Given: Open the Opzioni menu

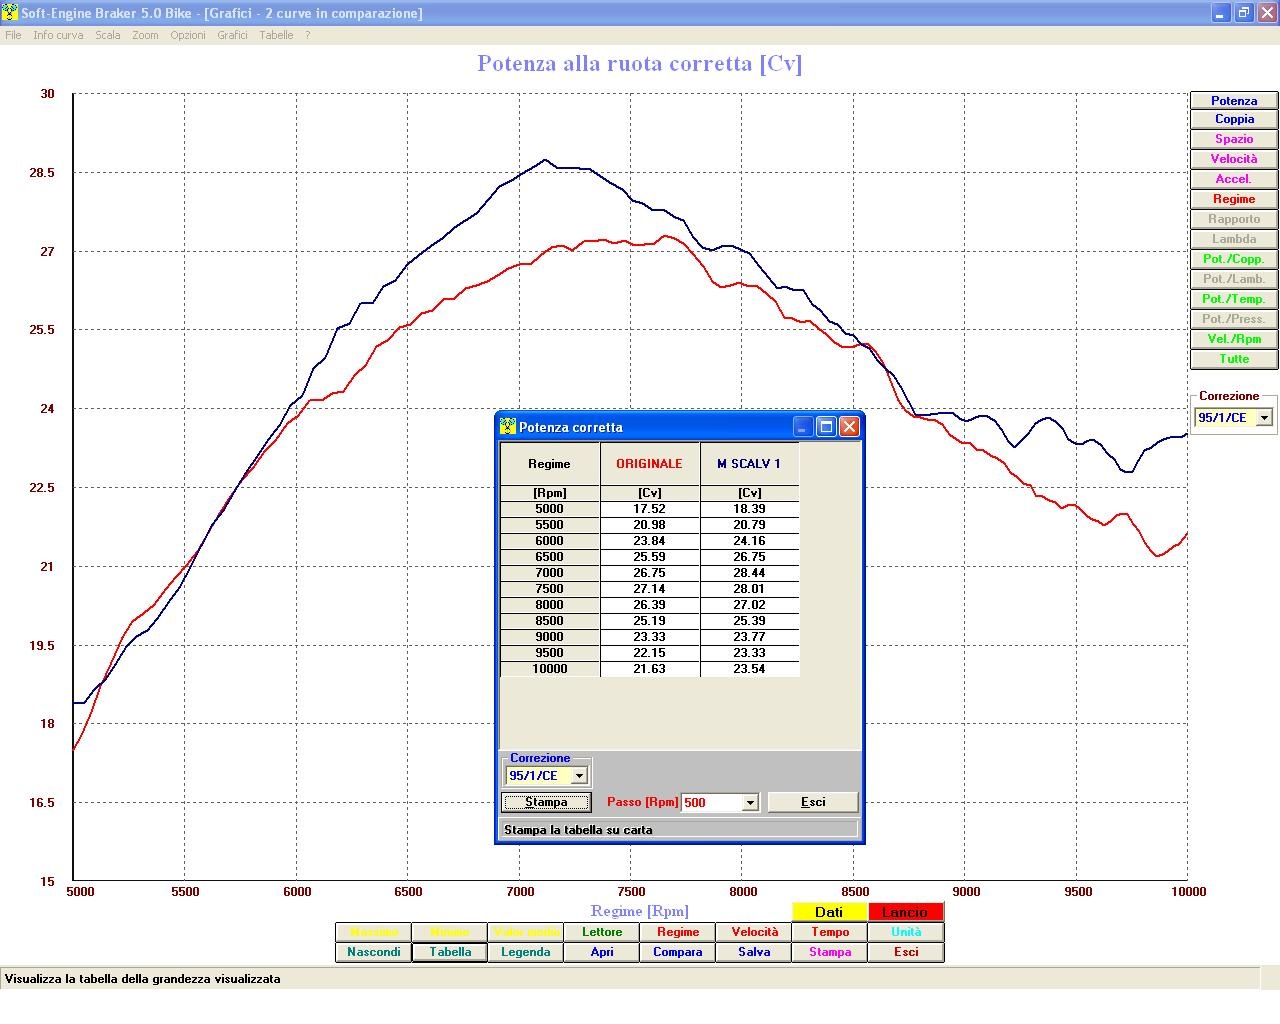Looking at the screenshot, I should tap(188, 35).
